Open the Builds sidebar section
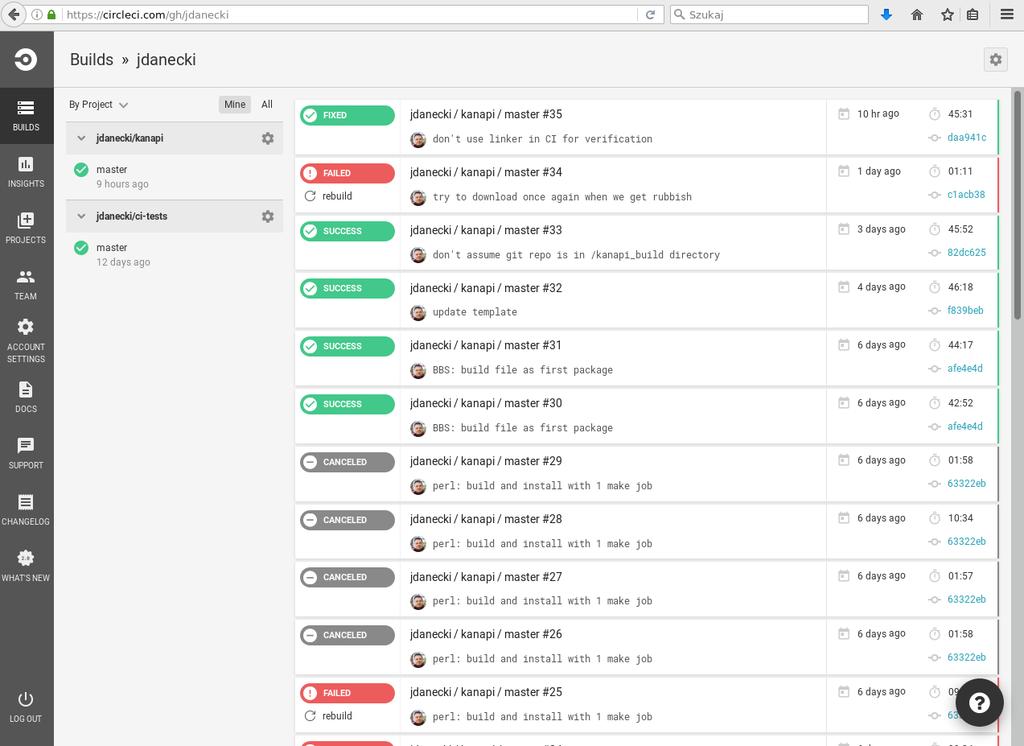Screen dimensions: 1024x746 26,116
